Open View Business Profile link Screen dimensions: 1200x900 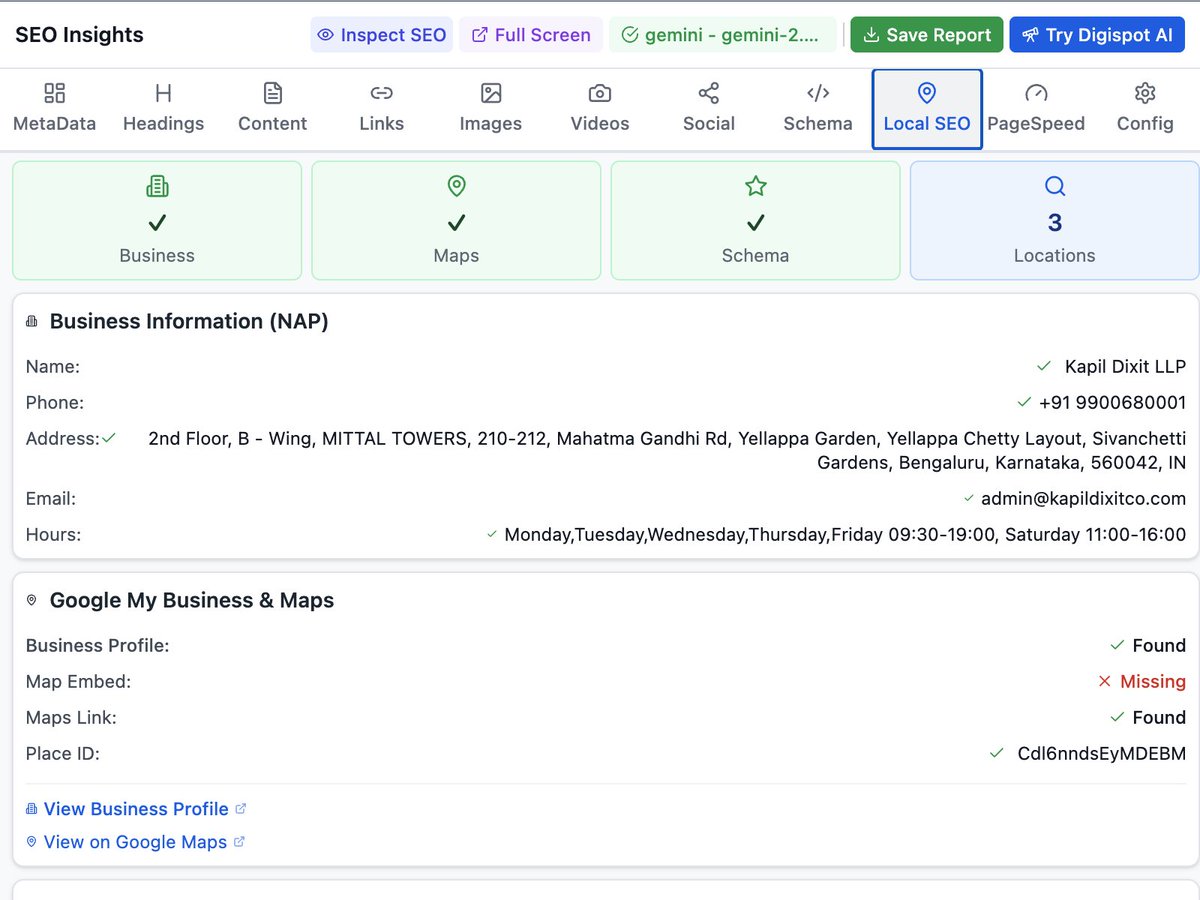point(137,809)
